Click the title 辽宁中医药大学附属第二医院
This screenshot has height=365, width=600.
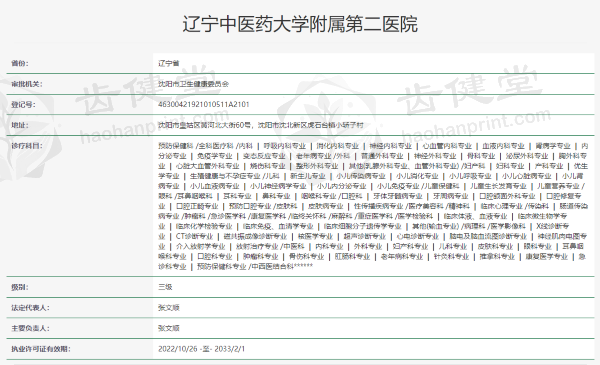point(300,24)
